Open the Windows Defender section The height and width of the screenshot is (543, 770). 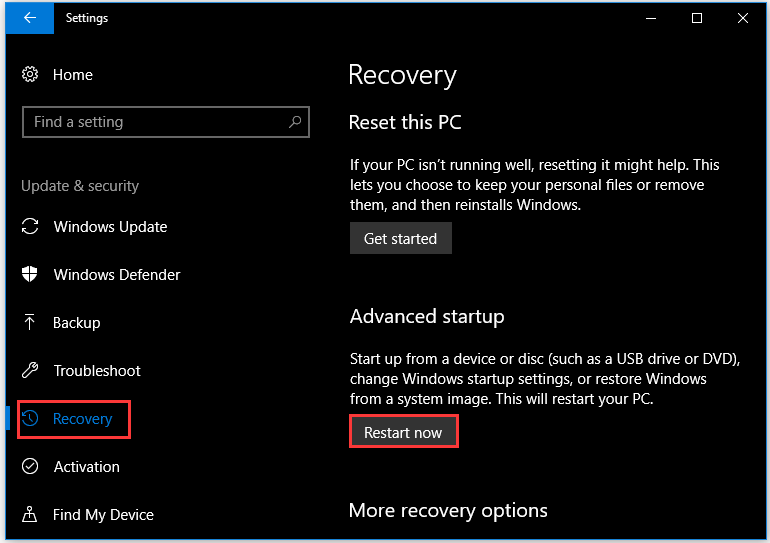click(x=117, y=274)
